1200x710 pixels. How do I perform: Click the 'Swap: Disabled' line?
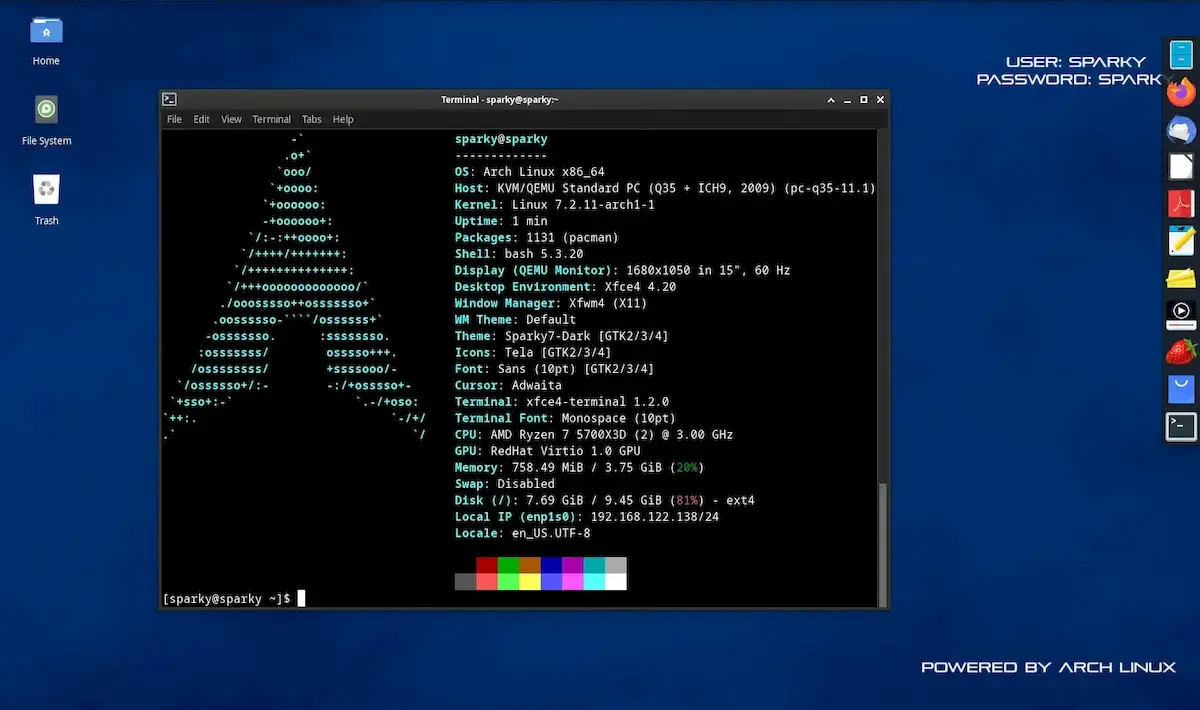pos(505,484)
